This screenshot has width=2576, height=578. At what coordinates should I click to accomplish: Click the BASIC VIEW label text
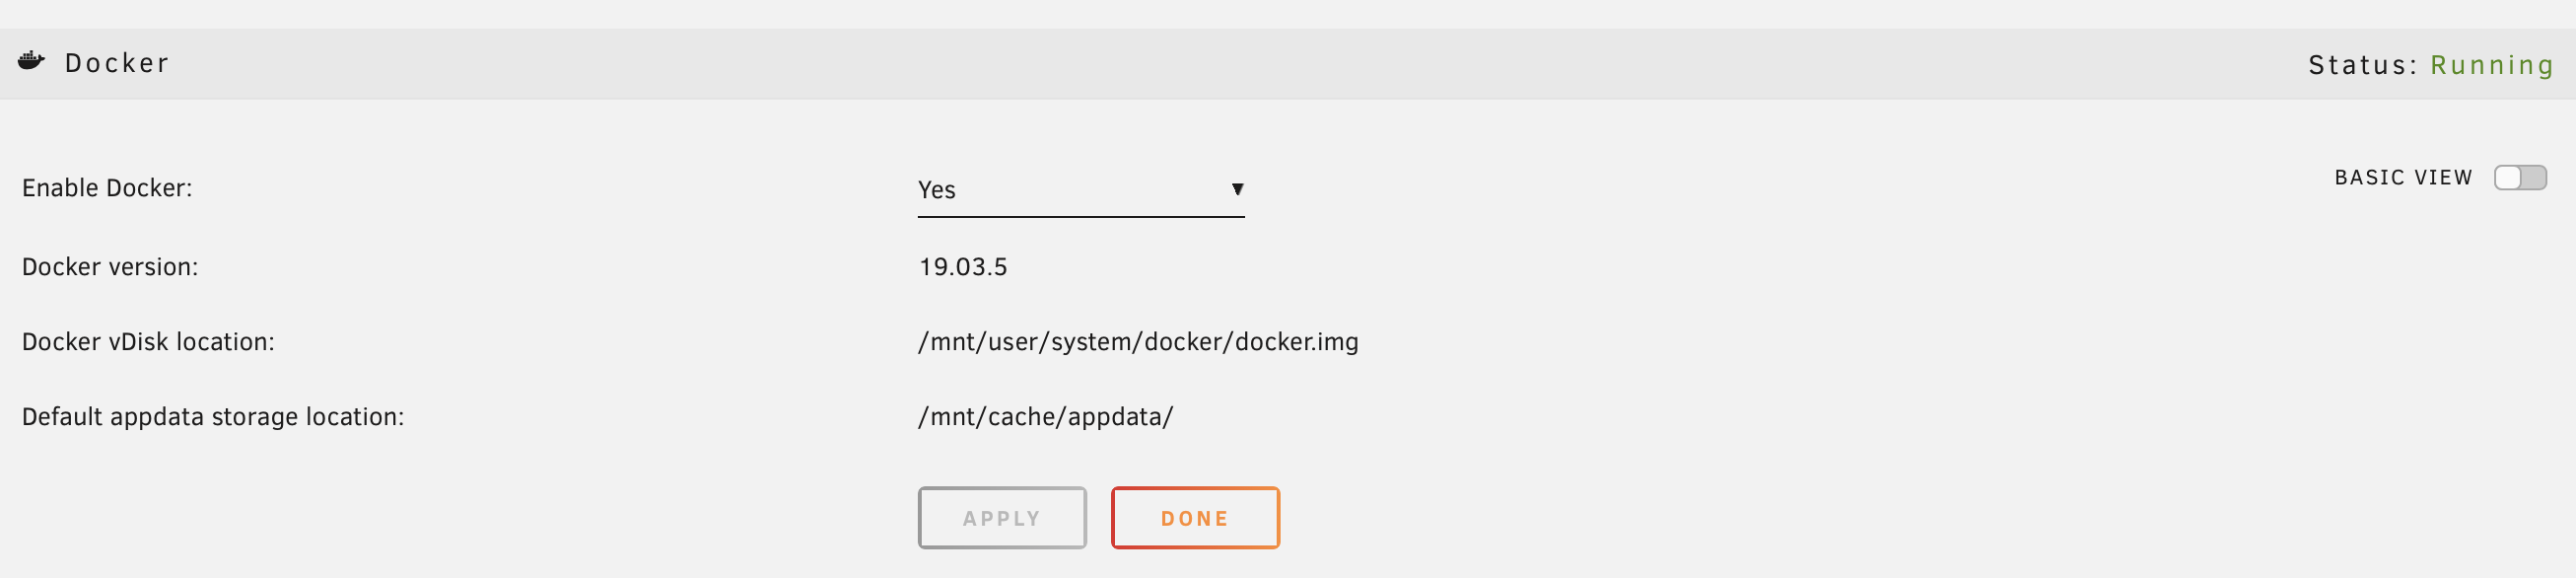[x=2403, y=178]
